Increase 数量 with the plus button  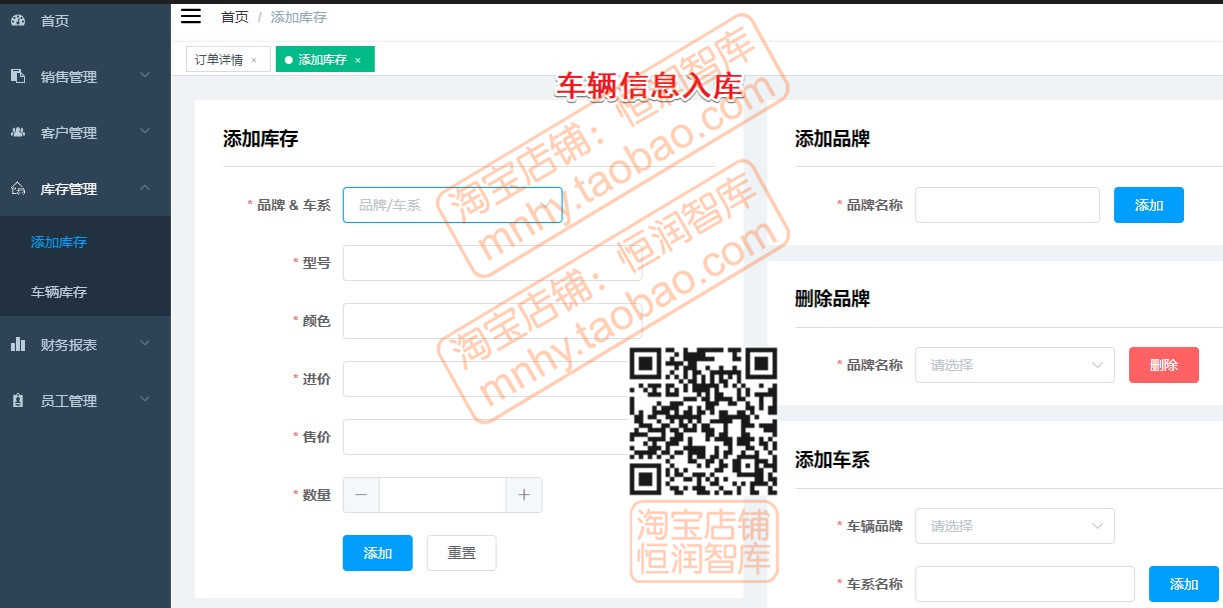(x=524, y=495)
